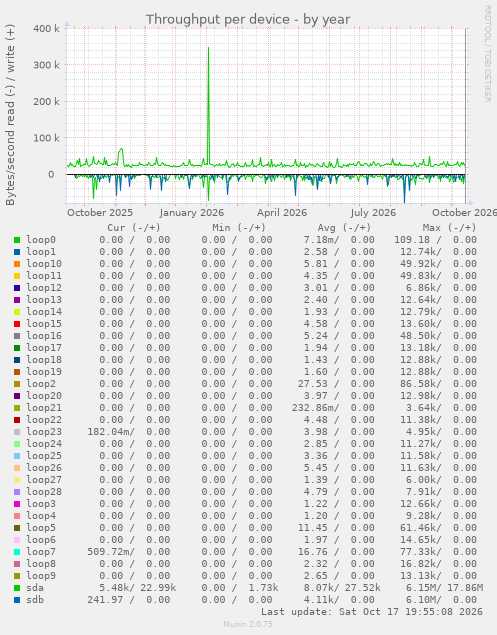Image resolution: width=497 pixels, height=635 pixels.
Task: Click the loop23 legend label
Action: [44, 432]
